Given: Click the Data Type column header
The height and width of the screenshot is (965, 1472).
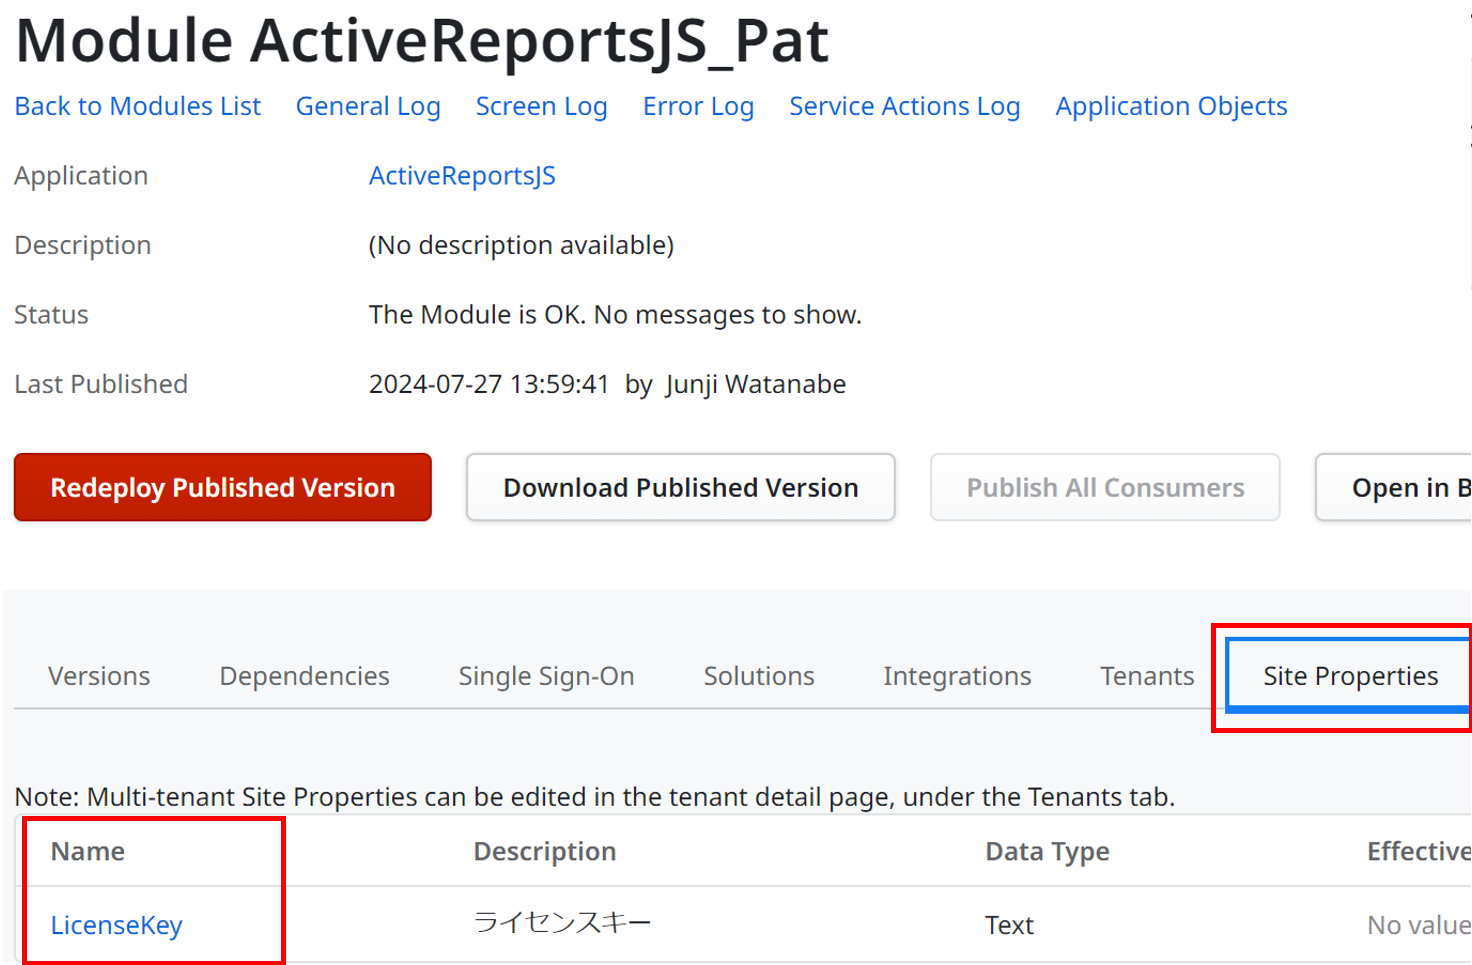Looking at the screenshot, I should coord(1047,851).
